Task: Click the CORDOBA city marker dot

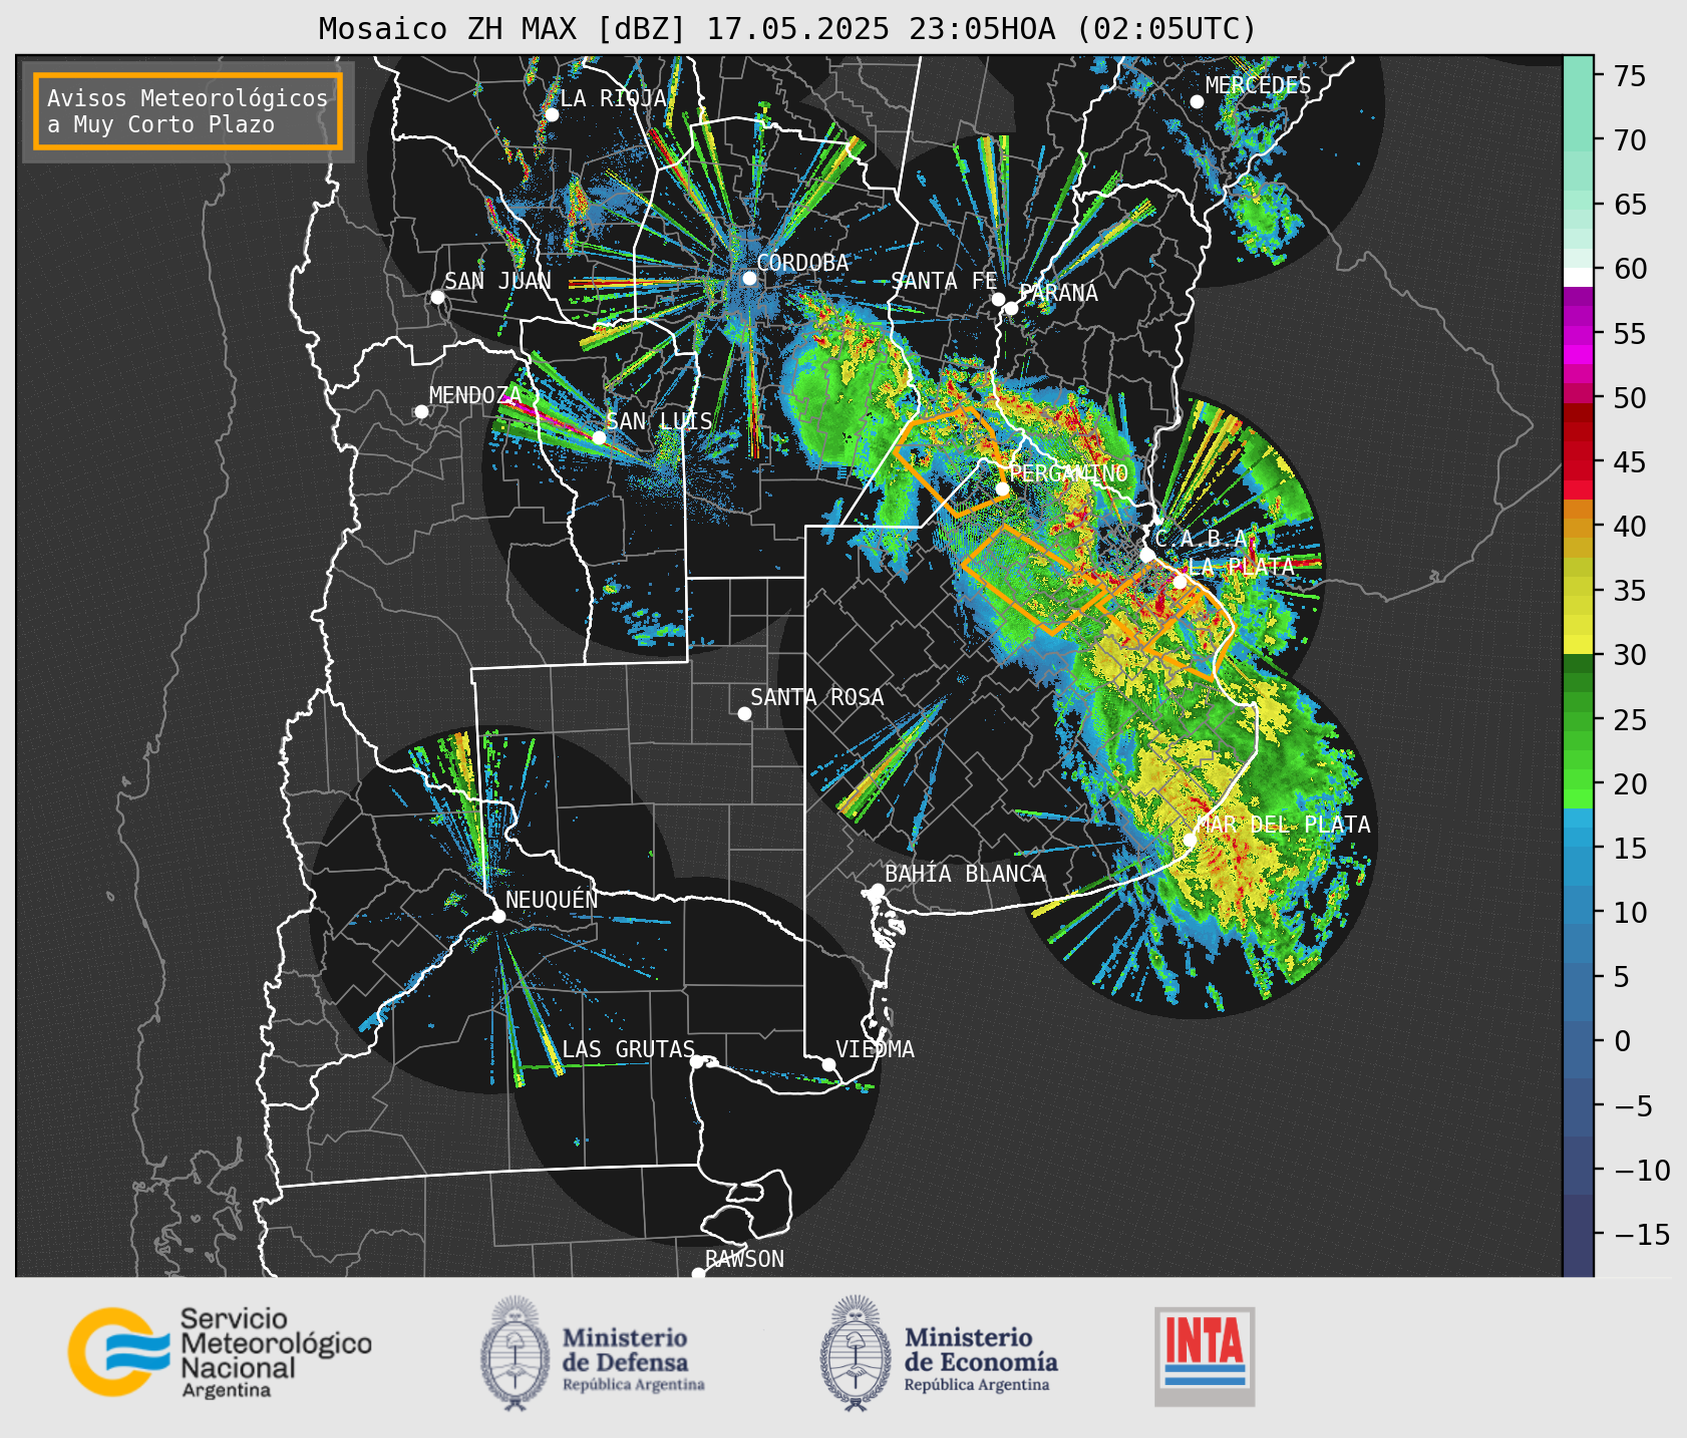Action: point(749,278)
